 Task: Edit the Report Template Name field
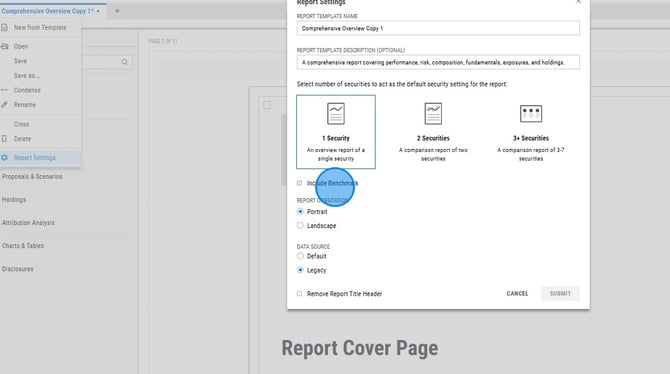click(438, 28)
